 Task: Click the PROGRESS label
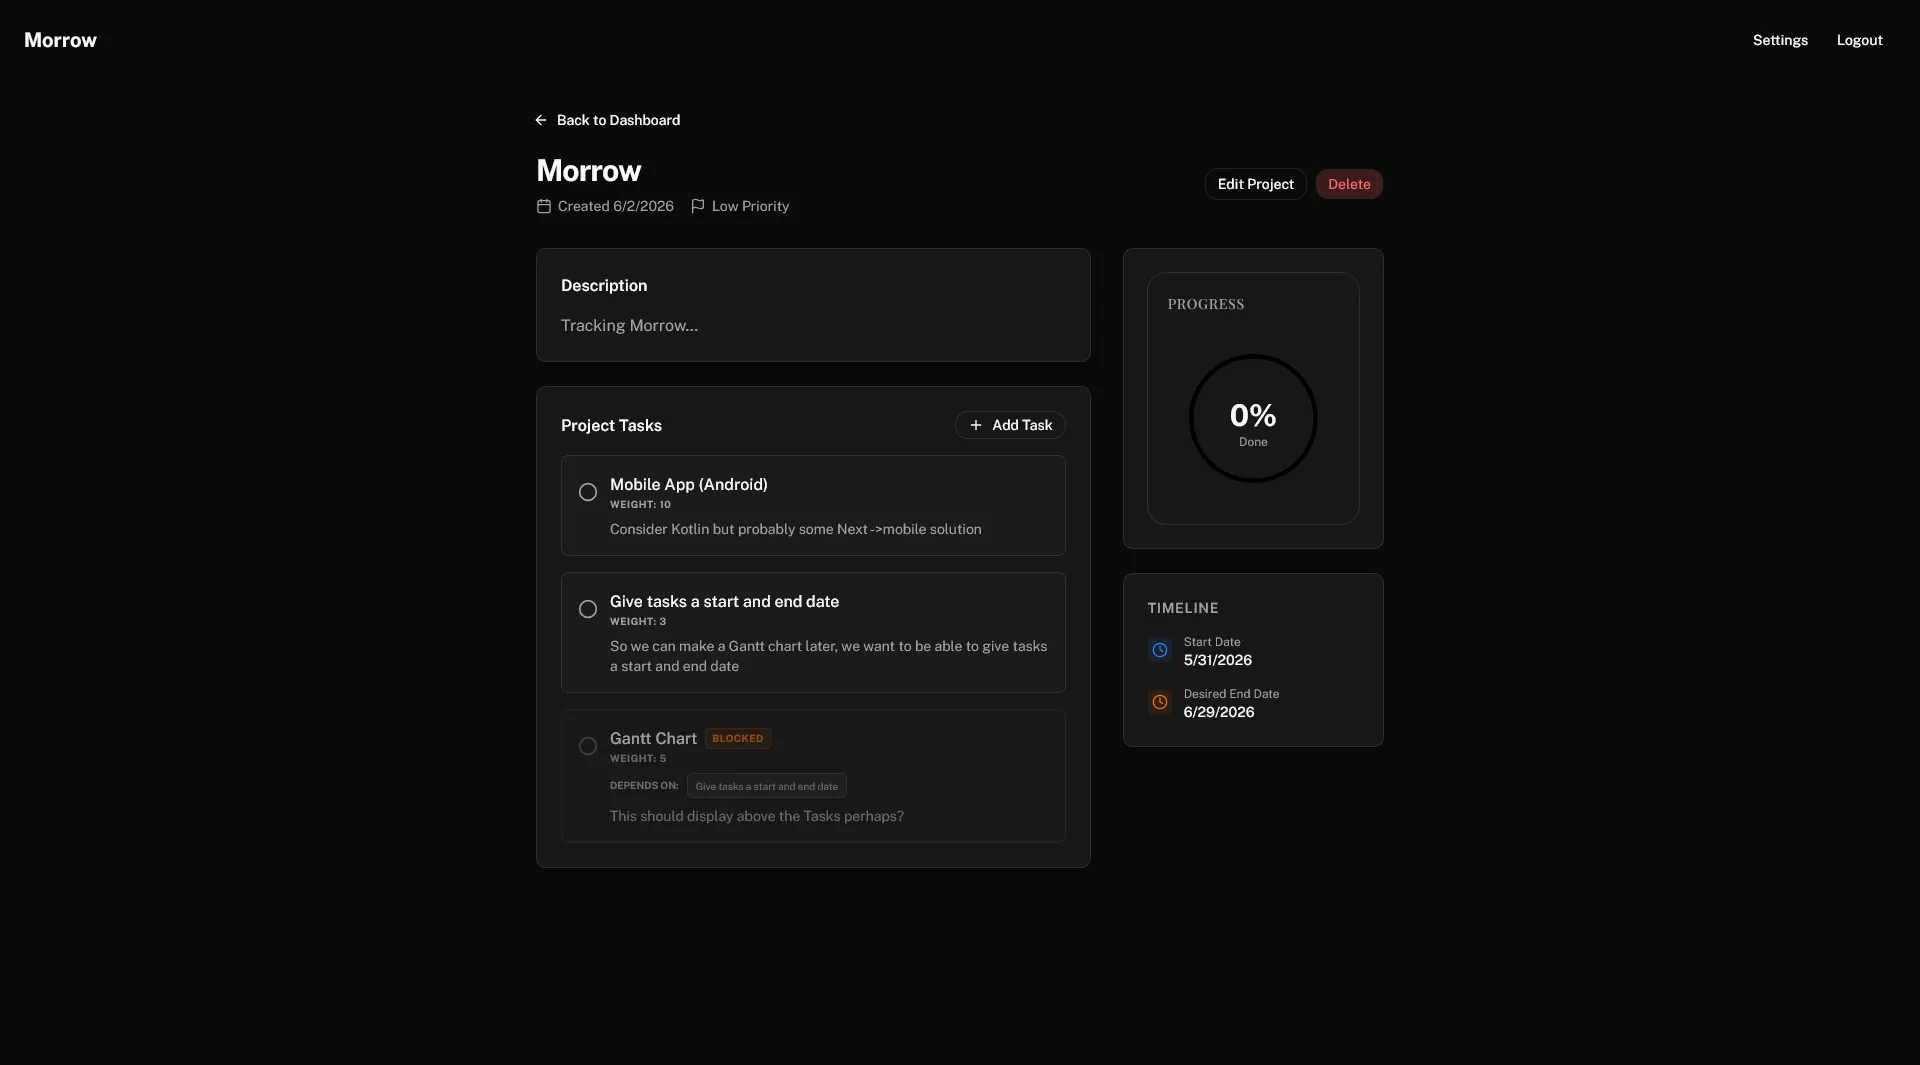click(1206, 304)
